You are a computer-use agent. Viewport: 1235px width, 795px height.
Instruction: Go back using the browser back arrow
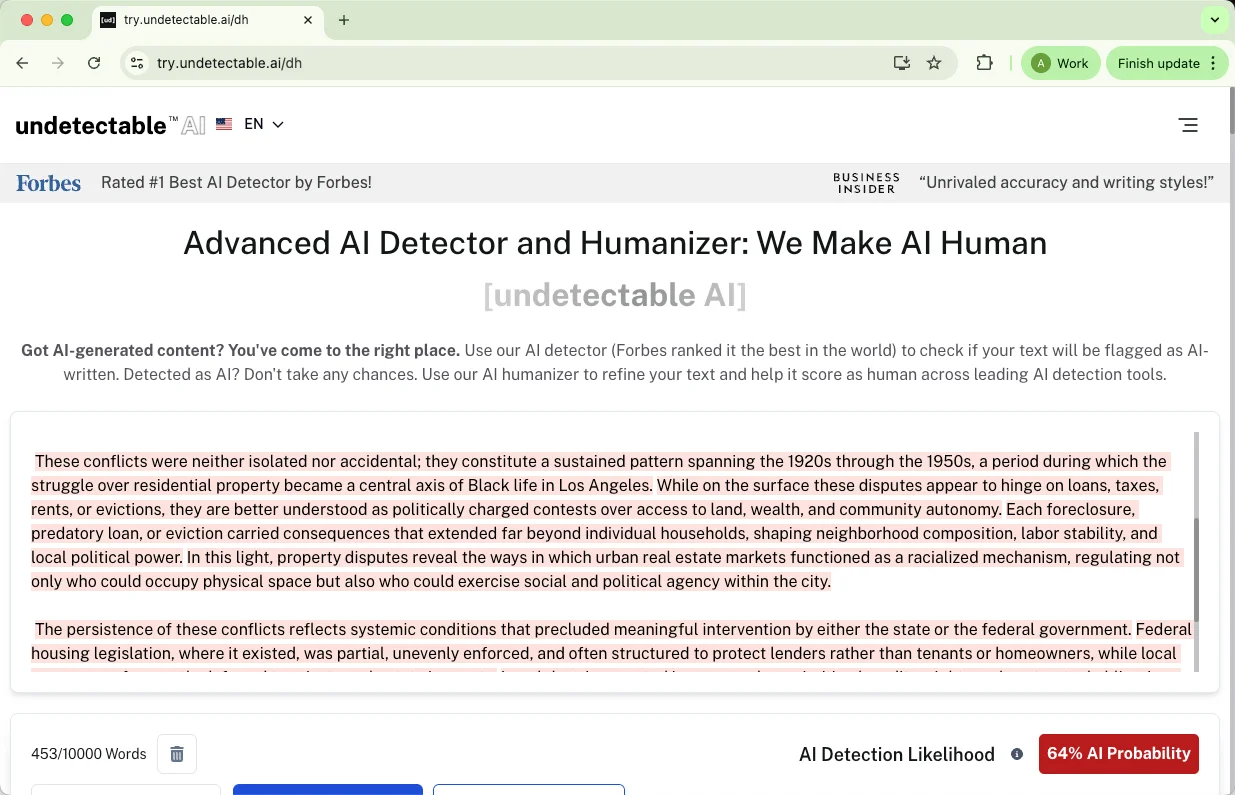click(x=22, y=62)
